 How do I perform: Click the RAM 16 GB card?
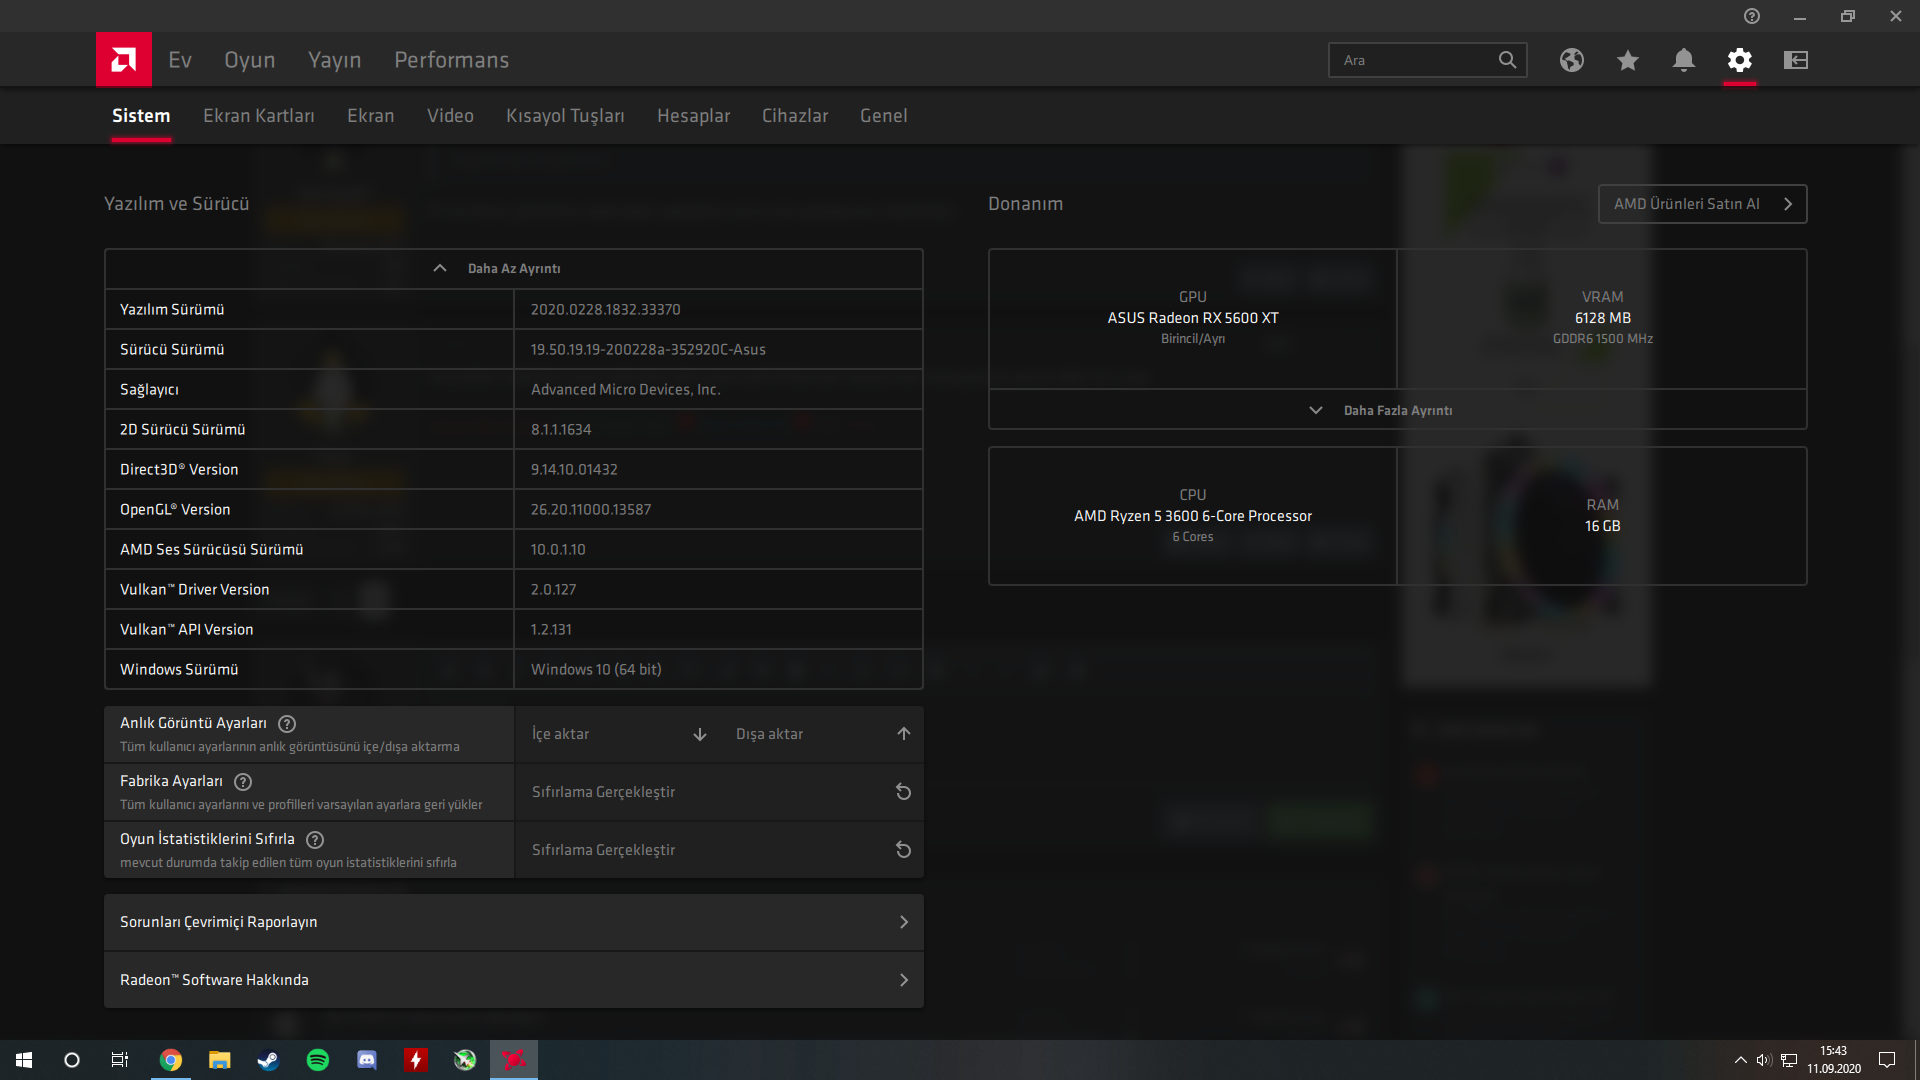click(x=1602, y=516)
